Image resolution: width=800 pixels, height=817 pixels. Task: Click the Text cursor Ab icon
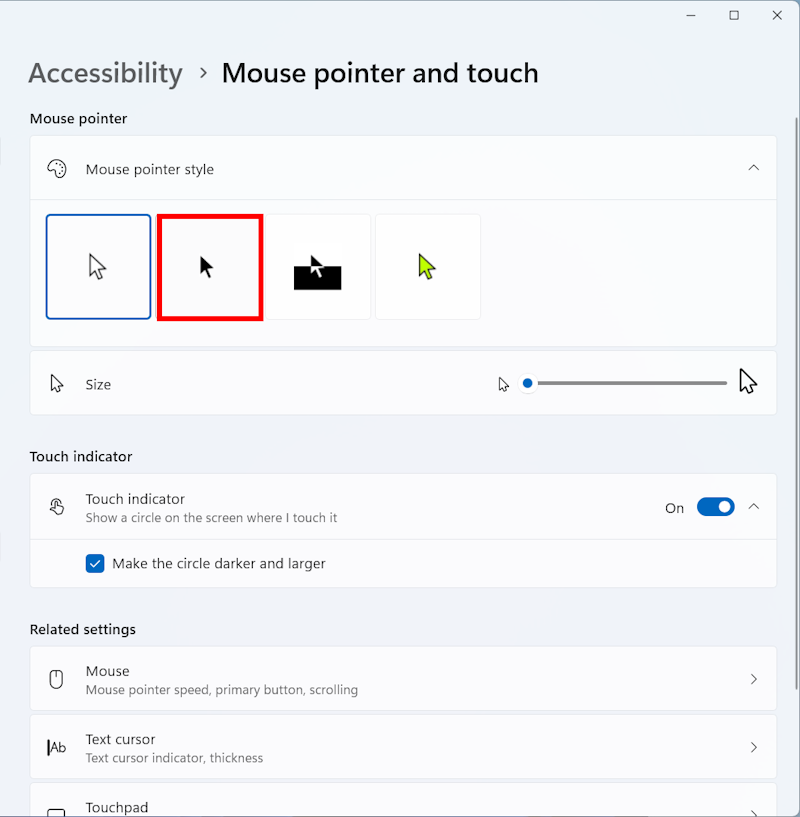57,747
